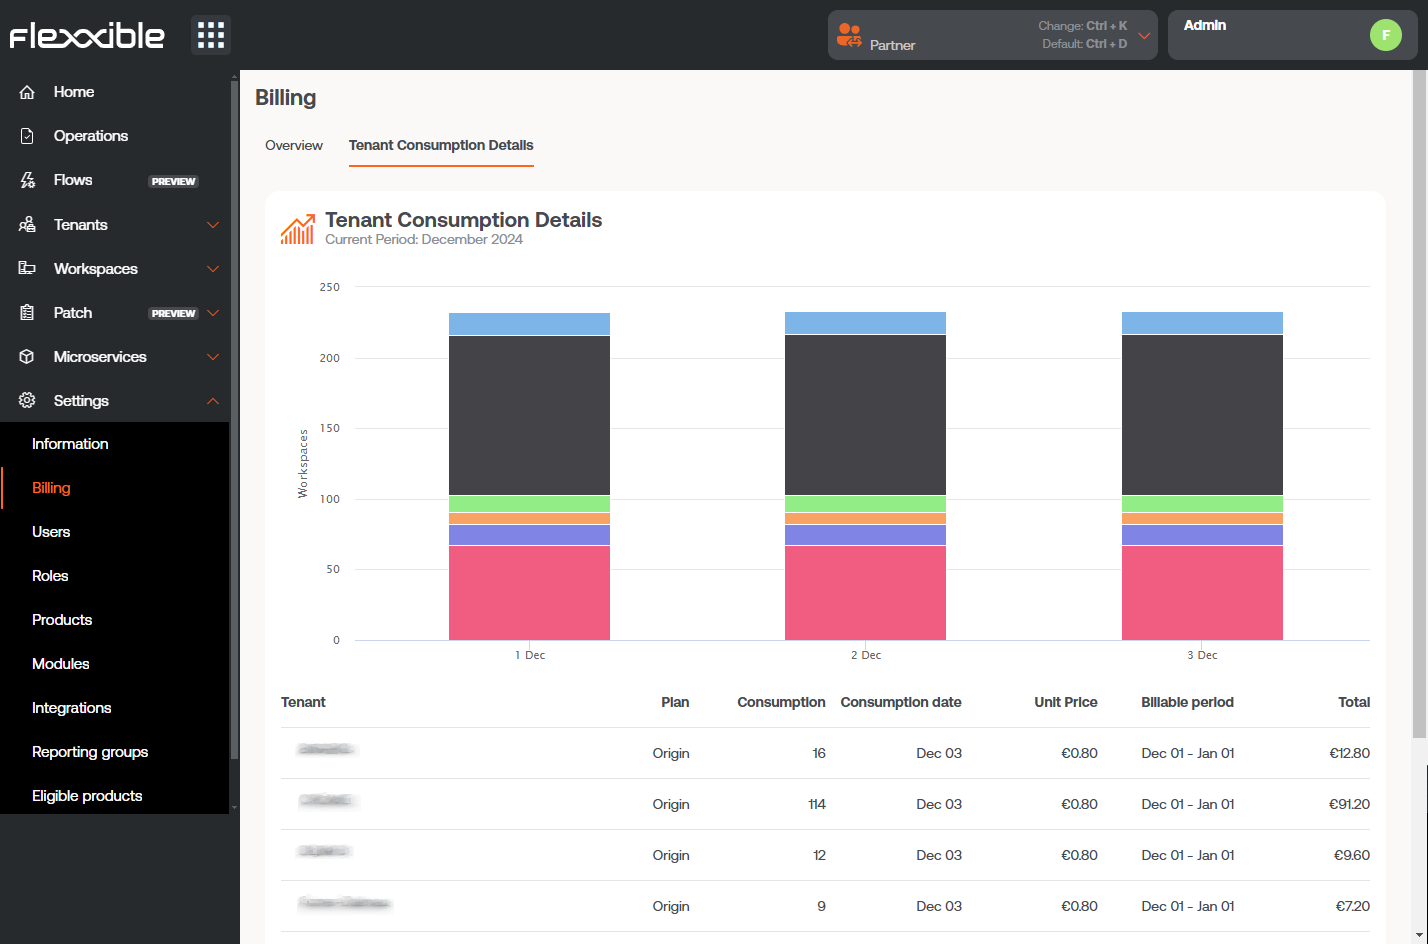Click the green segment of 1 Dec bar
This screenshot has width=1428, height=944.
coord(529,504)
